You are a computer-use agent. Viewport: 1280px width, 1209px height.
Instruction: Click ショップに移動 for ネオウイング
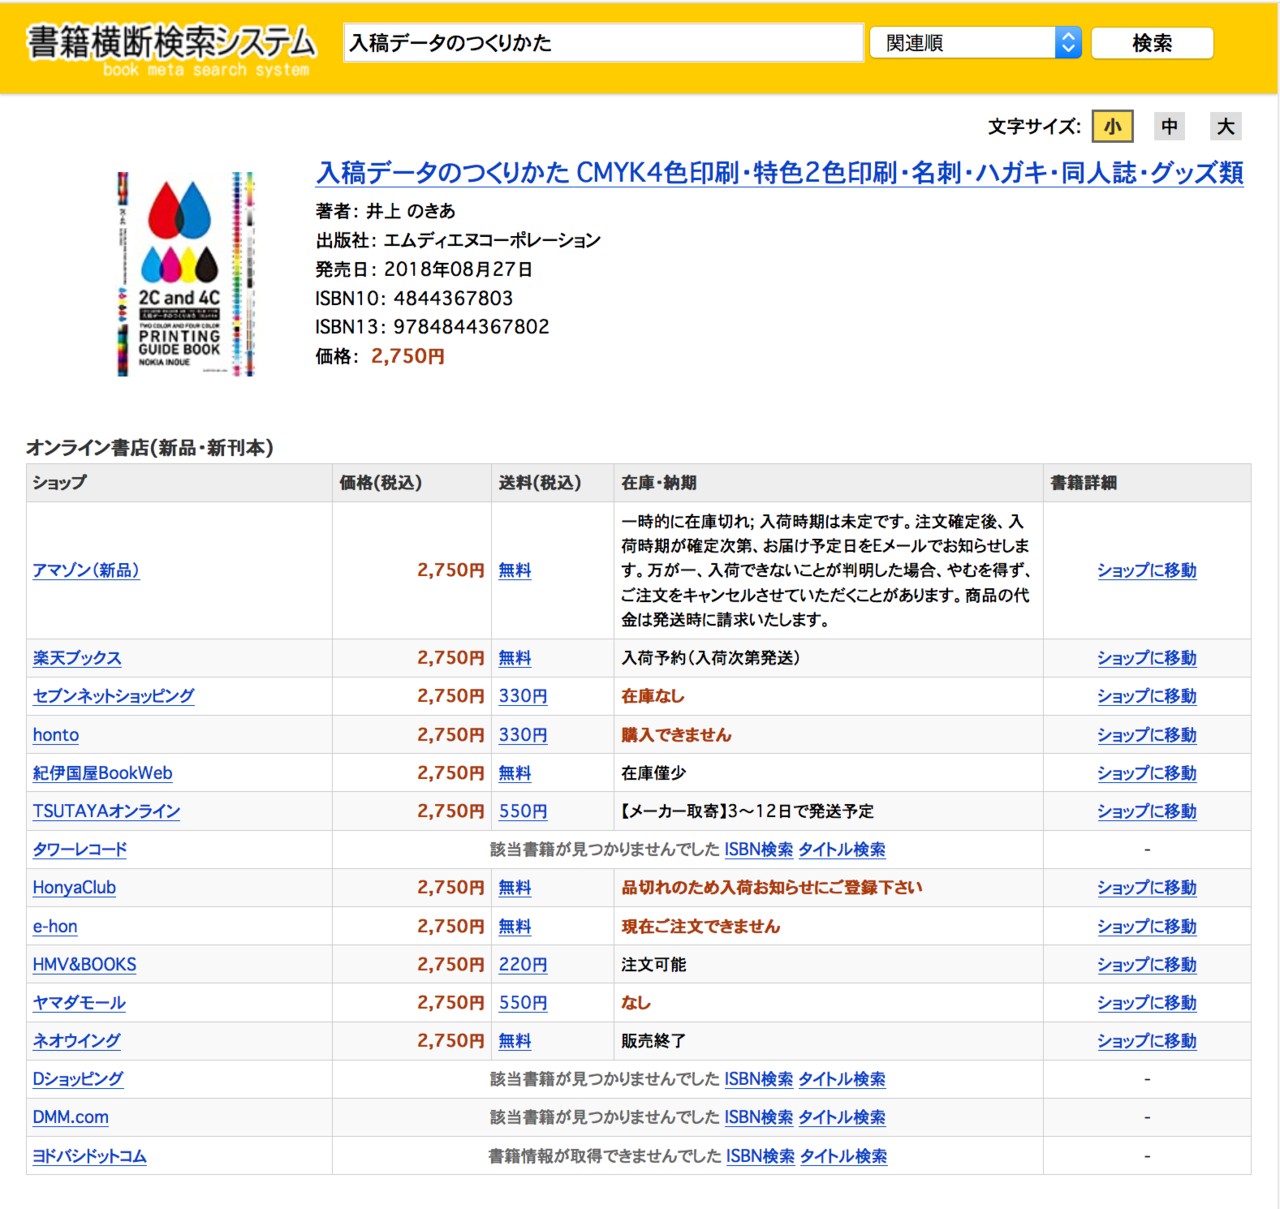[x=1146, y=1040]
